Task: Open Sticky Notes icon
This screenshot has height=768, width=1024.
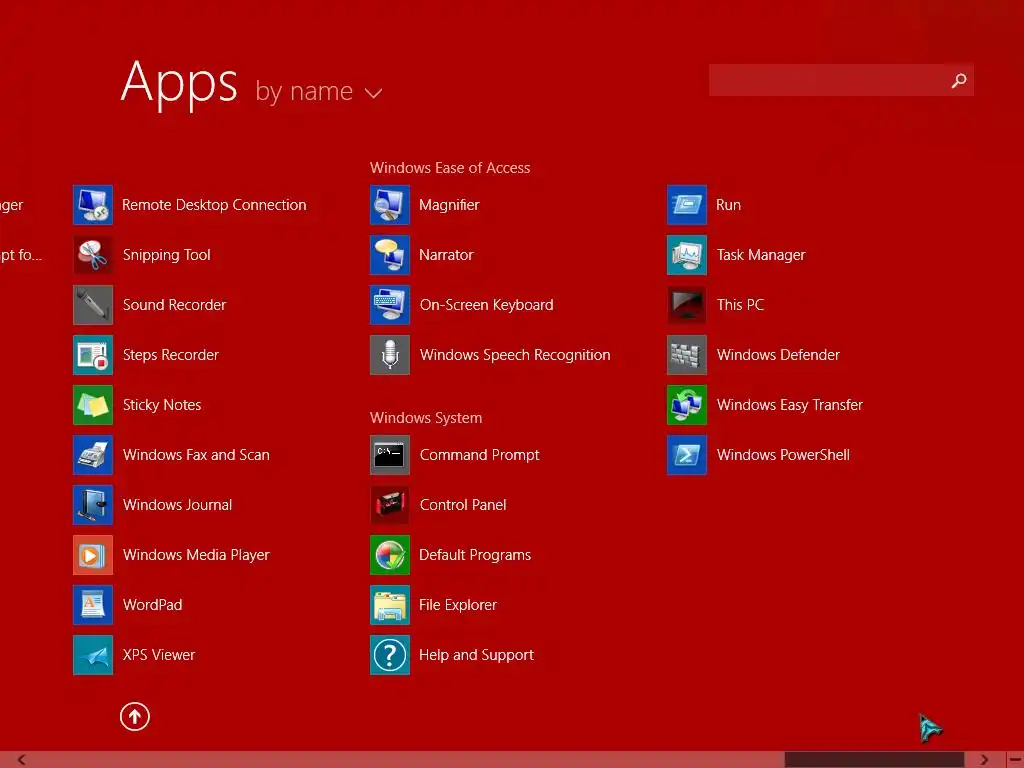Action: coord(93,405)
